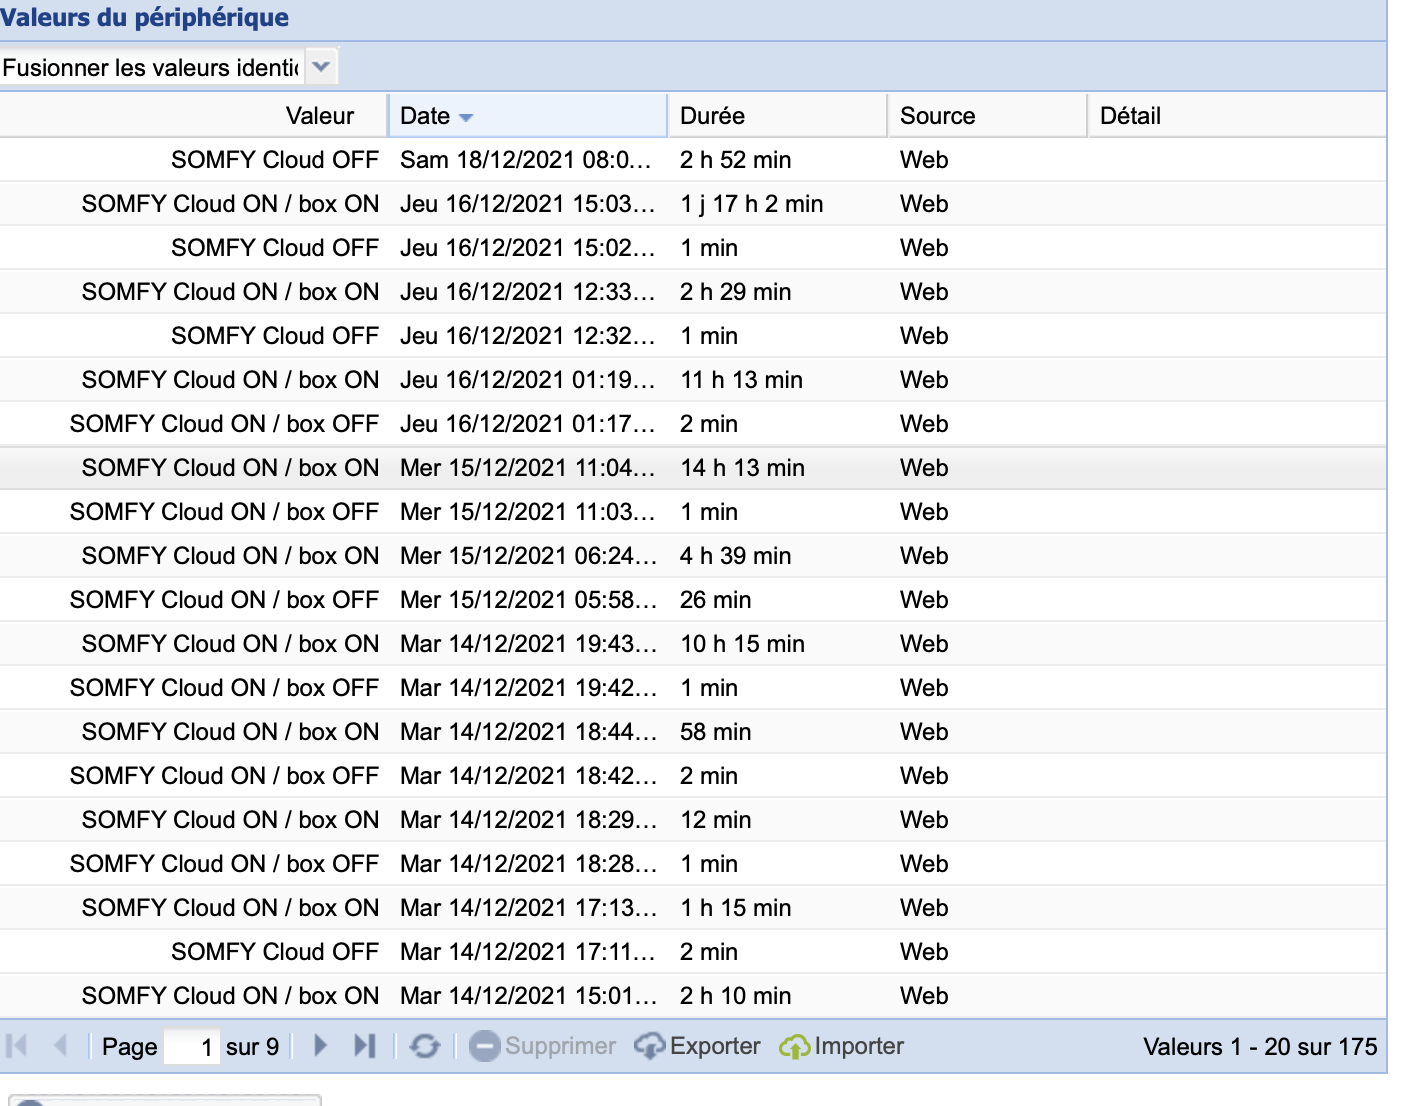1402x1106 pixels.
Task: Click the Mer 15/12/2021 06:24… date cell
Action: (x=528, y=556)
